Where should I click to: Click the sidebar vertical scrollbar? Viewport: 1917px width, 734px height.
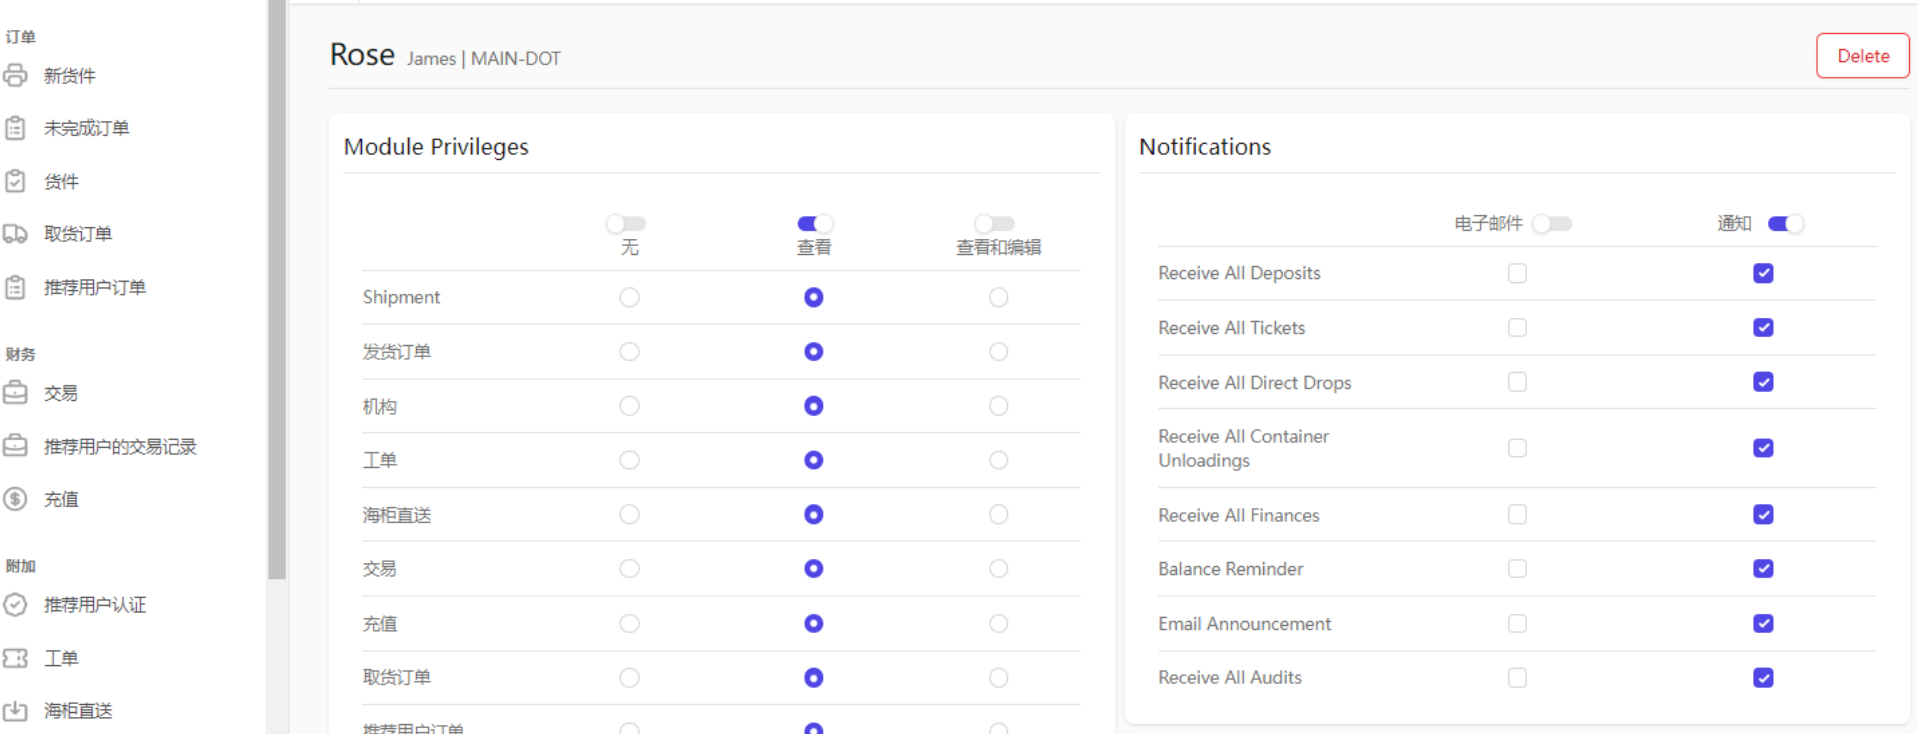277,300
